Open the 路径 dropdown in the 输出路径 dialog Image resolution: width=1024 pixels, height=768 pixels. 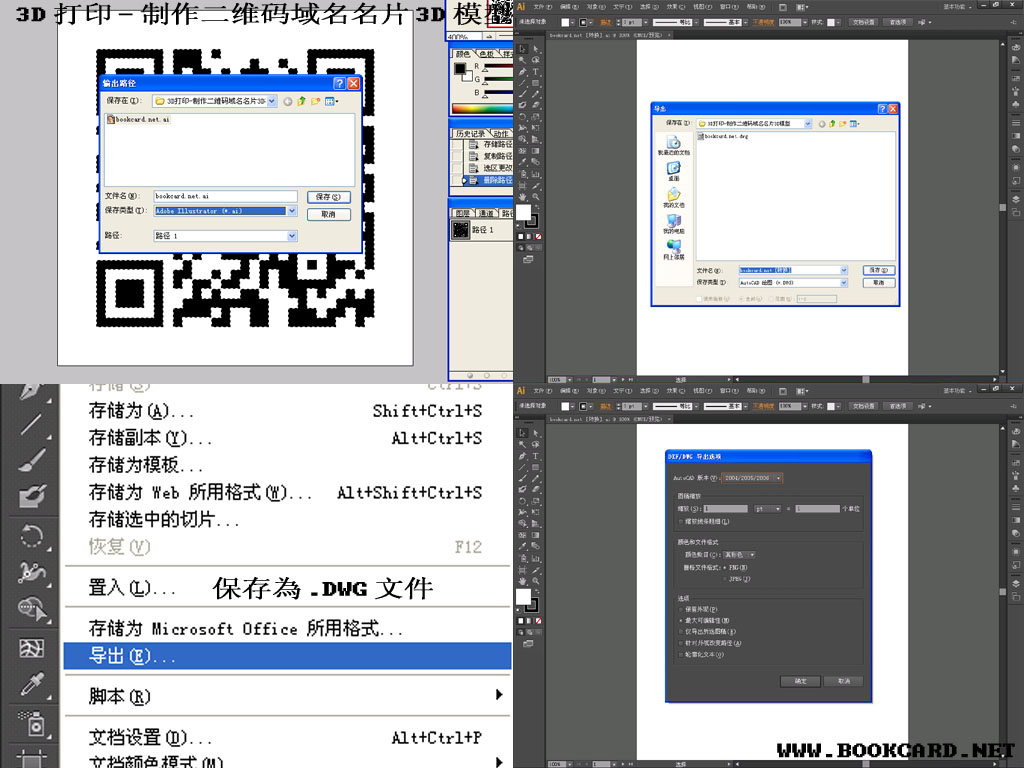292,236
